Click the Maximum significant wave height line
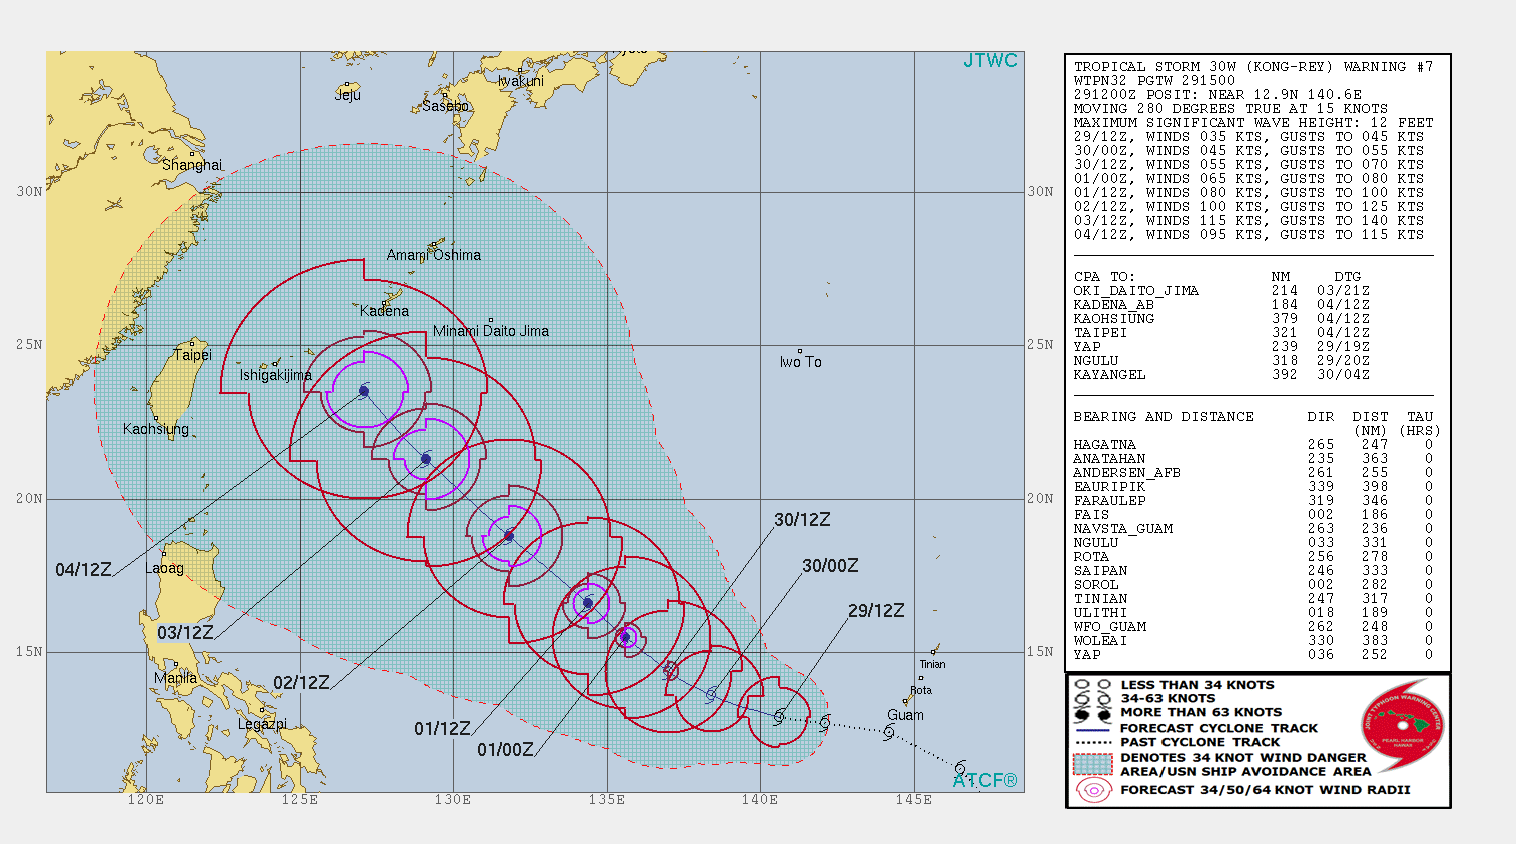The width and height of the screenshot is (1516, 844). coord(1254,123)
